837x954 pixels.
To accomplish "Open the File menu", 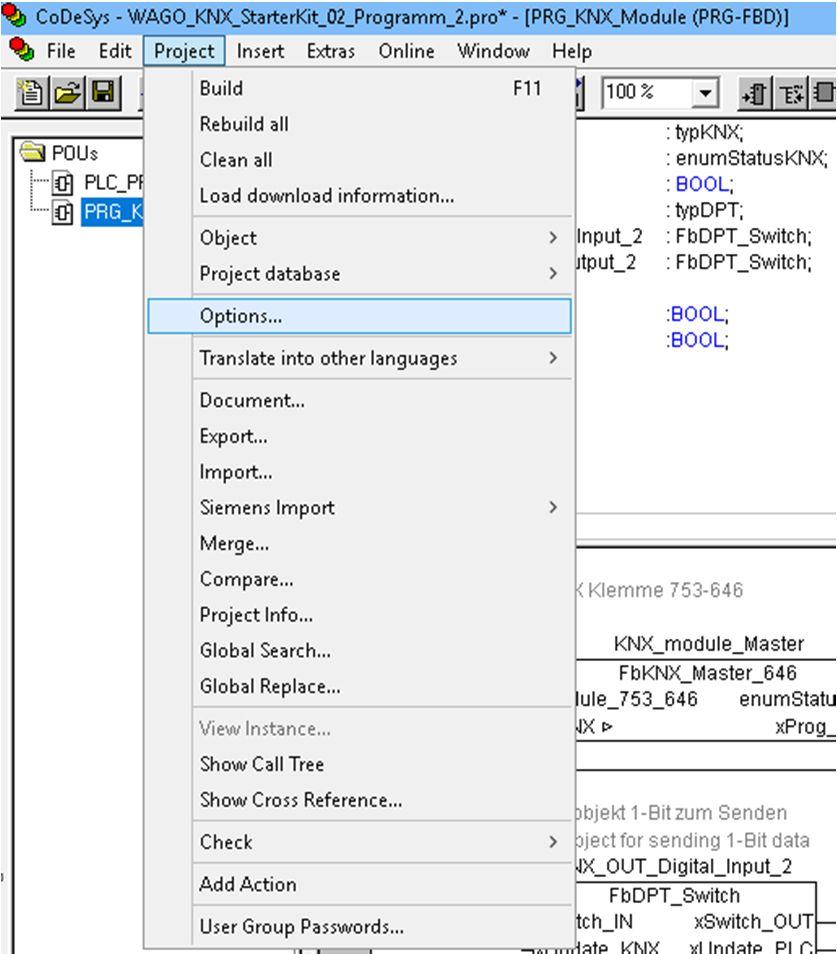I will tap(61, 51).
